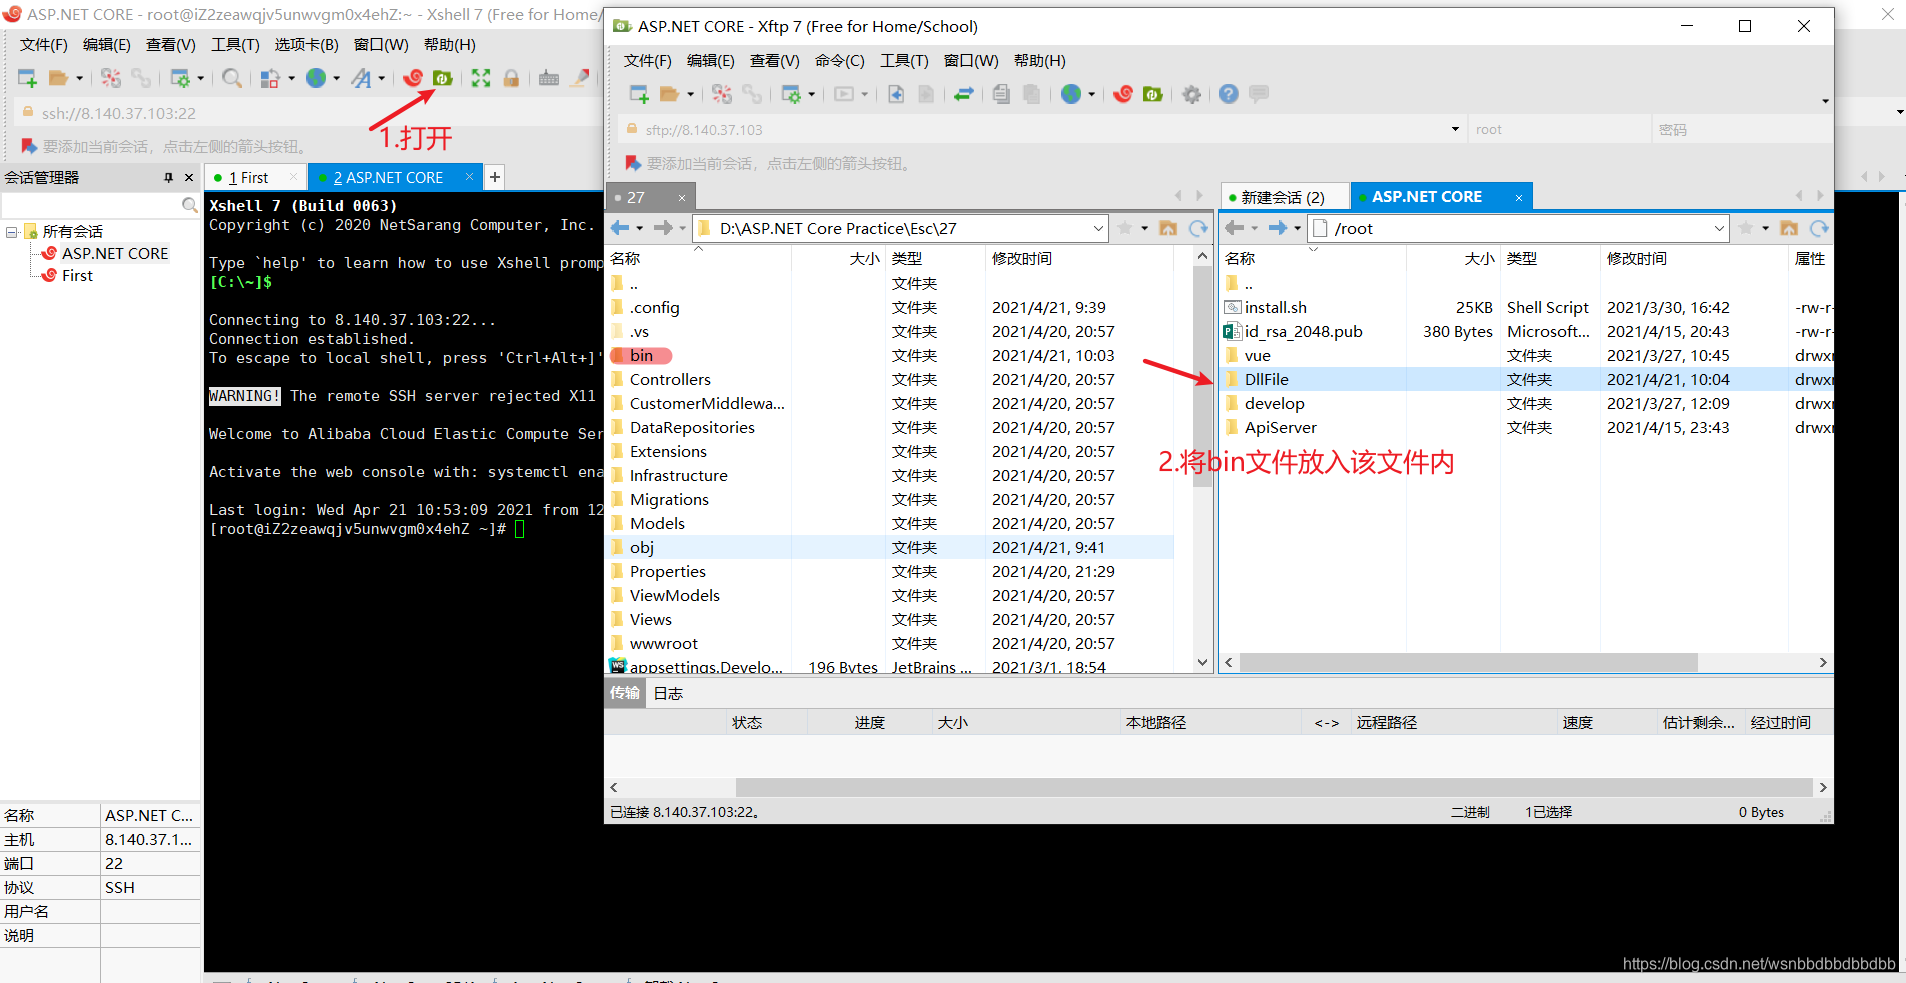Open dropdown next to Xshell font icon
The height and width of the screenshot is (983, 1906).
coord(382,78)
